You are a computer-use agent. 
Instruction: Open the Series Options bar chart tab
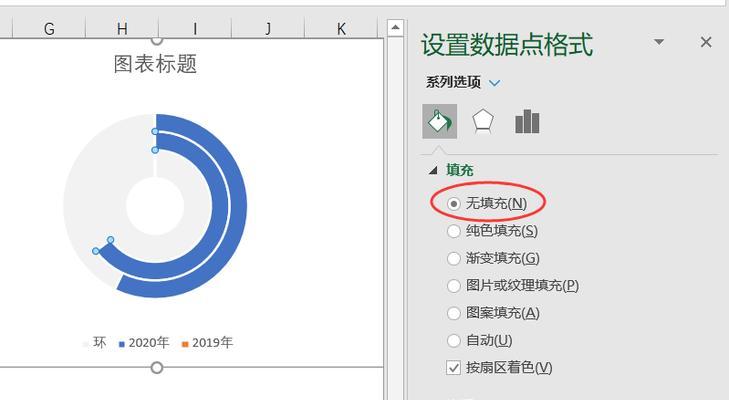(x=527, y=121)
